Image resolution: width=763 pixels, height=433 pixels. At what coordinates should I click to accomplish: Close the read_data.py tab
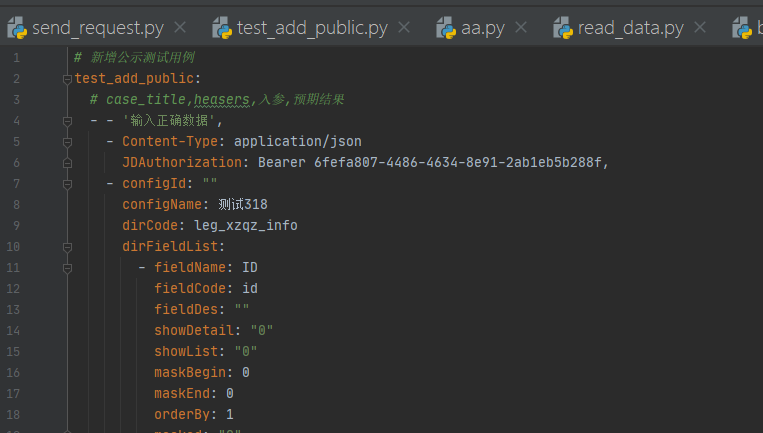[699, 27]
